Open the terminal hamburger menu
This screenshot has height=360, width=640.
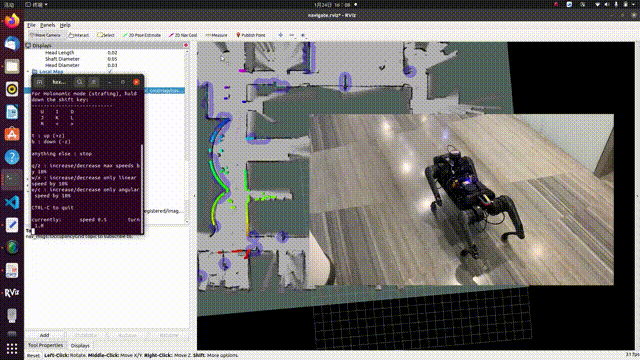(x=93, y=82)
